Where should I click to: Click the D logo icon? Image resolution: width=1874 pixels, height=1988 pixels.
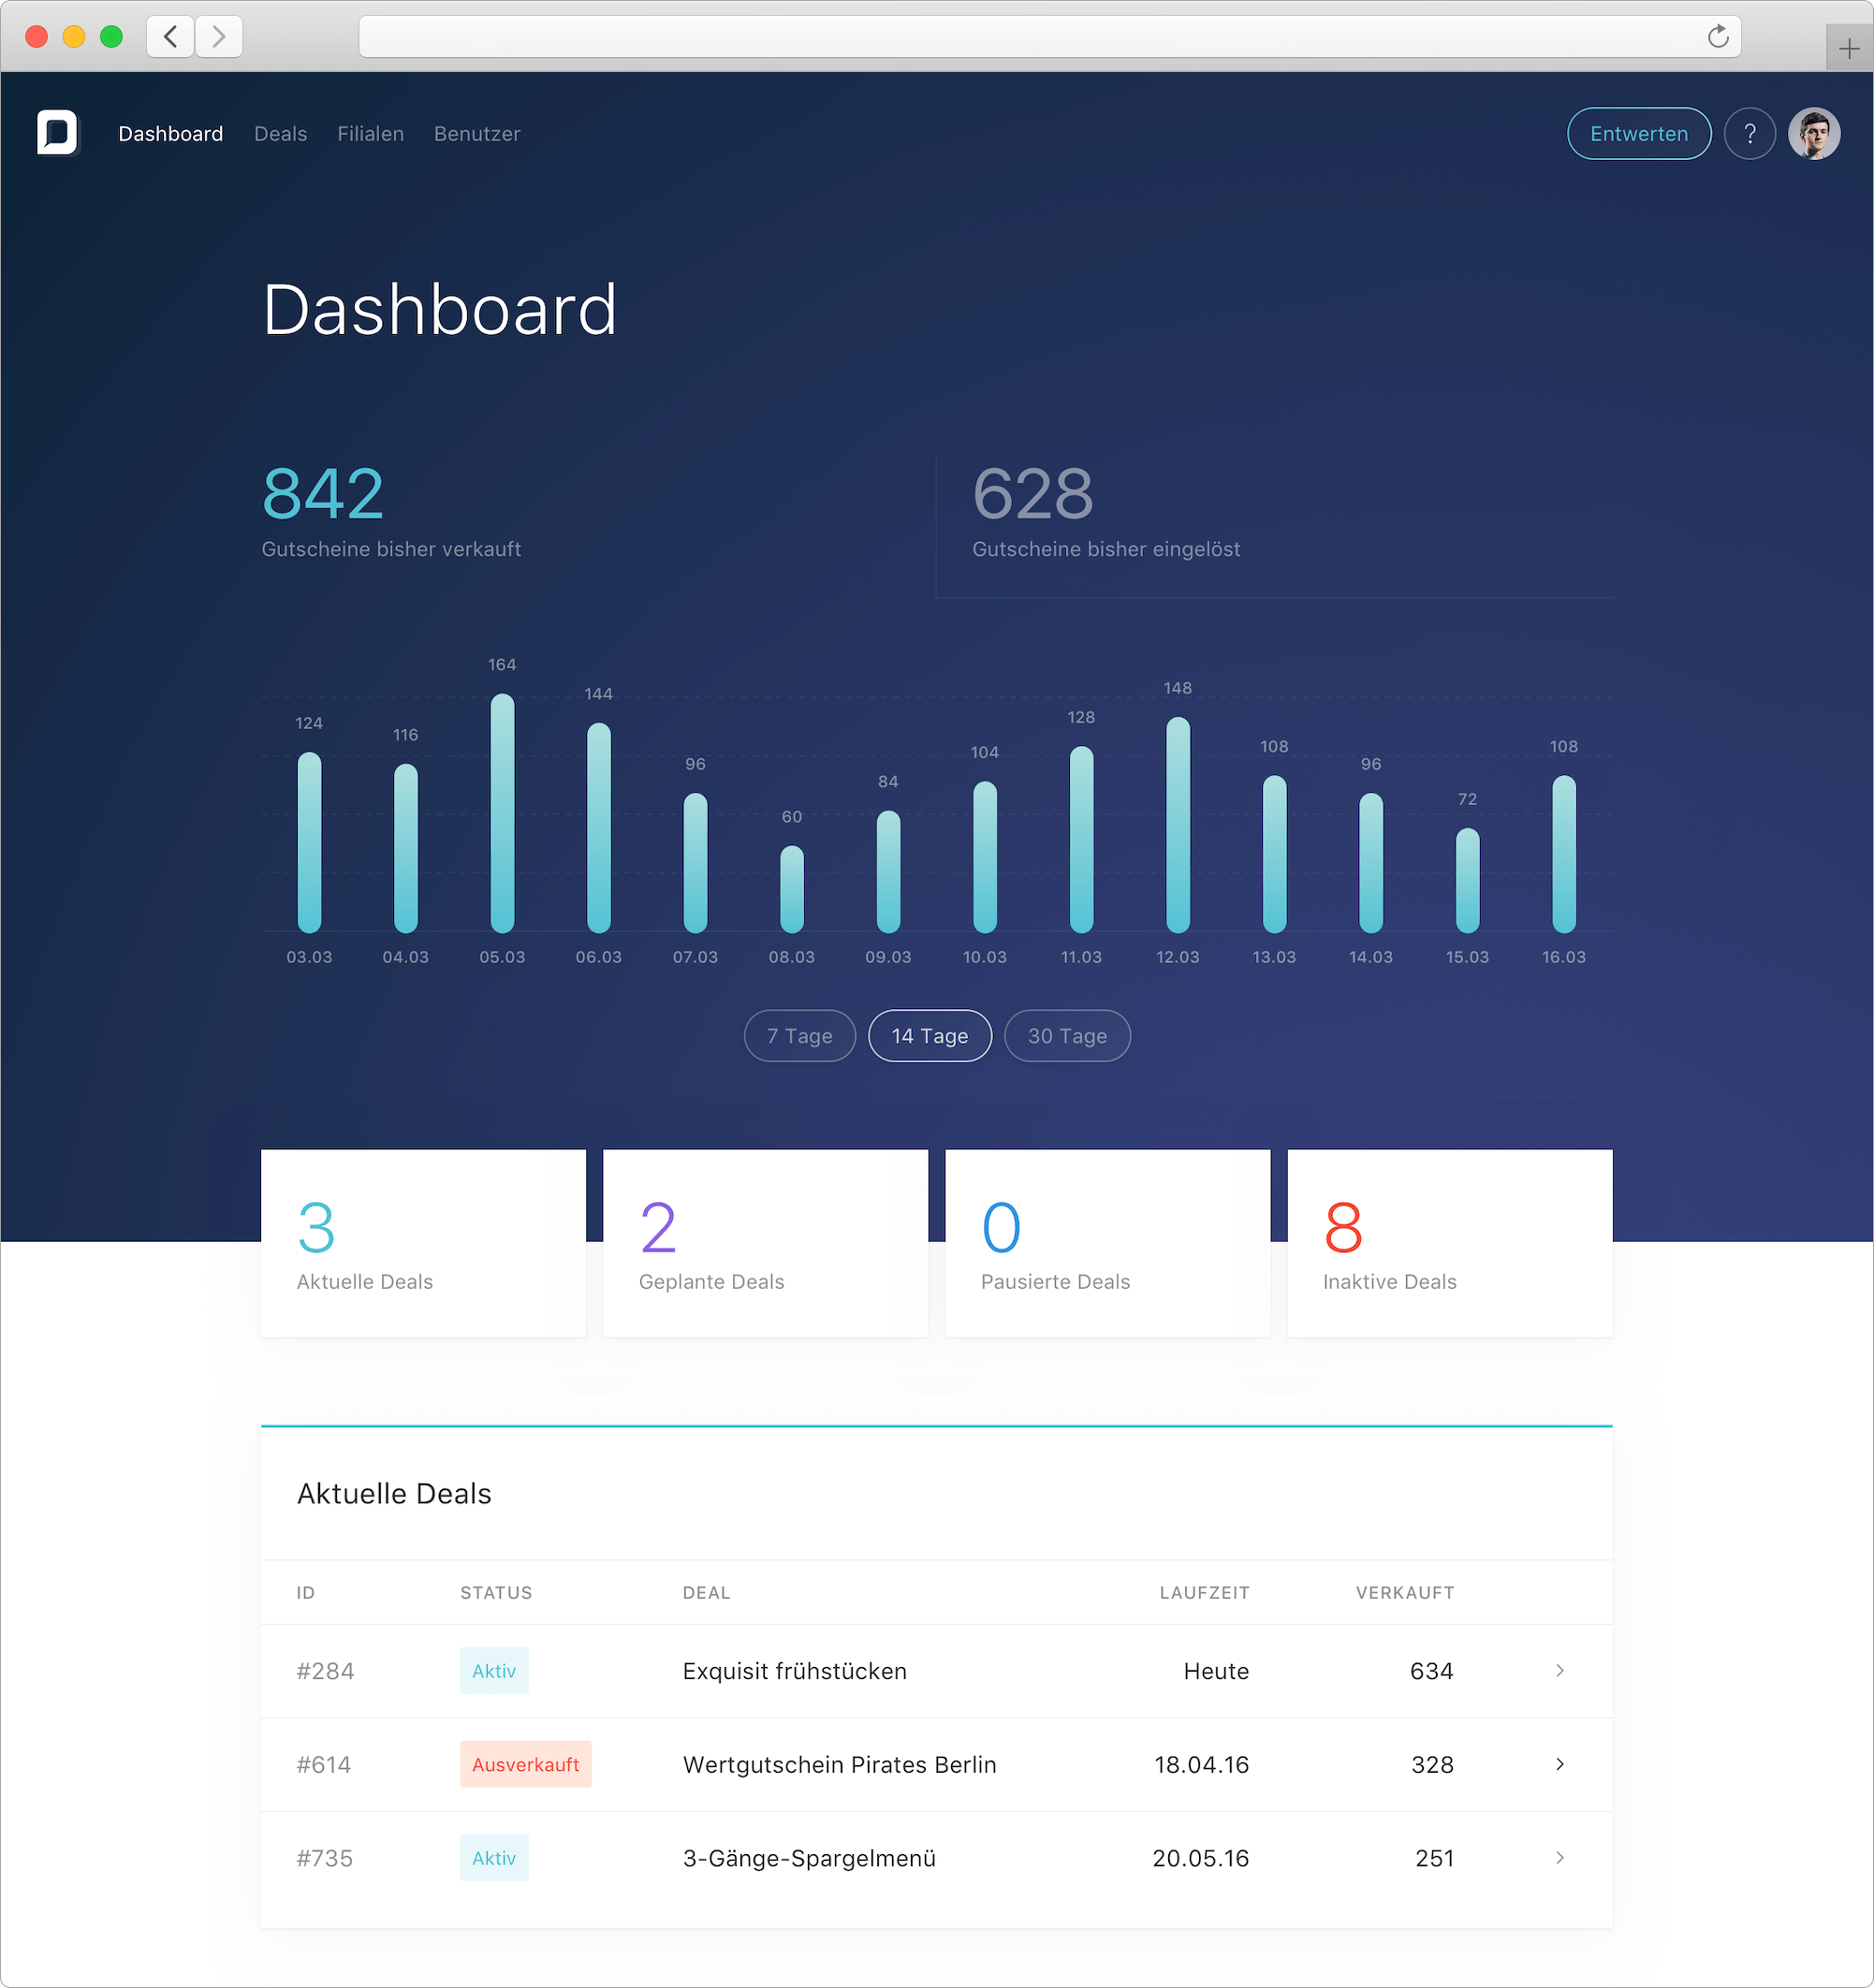(x=57, y=133)
